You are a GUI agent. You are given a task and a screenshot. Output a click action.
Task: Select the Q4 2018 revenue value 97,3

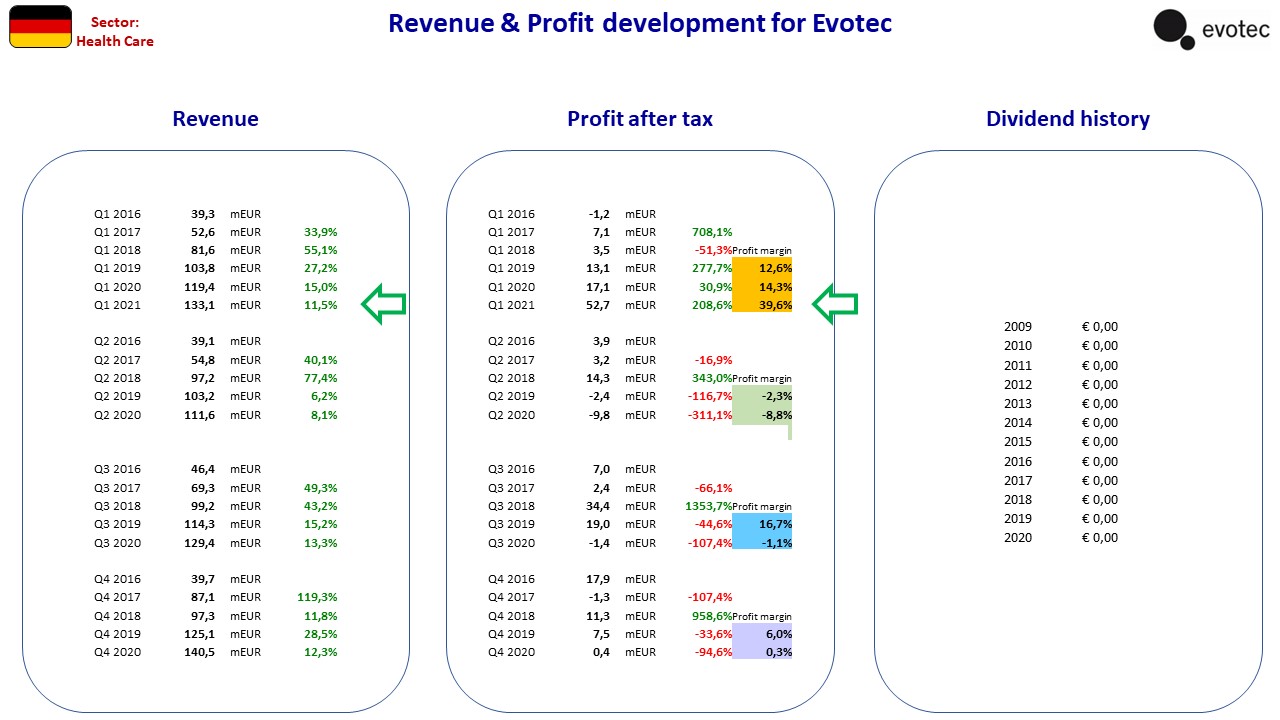[205, 616]
